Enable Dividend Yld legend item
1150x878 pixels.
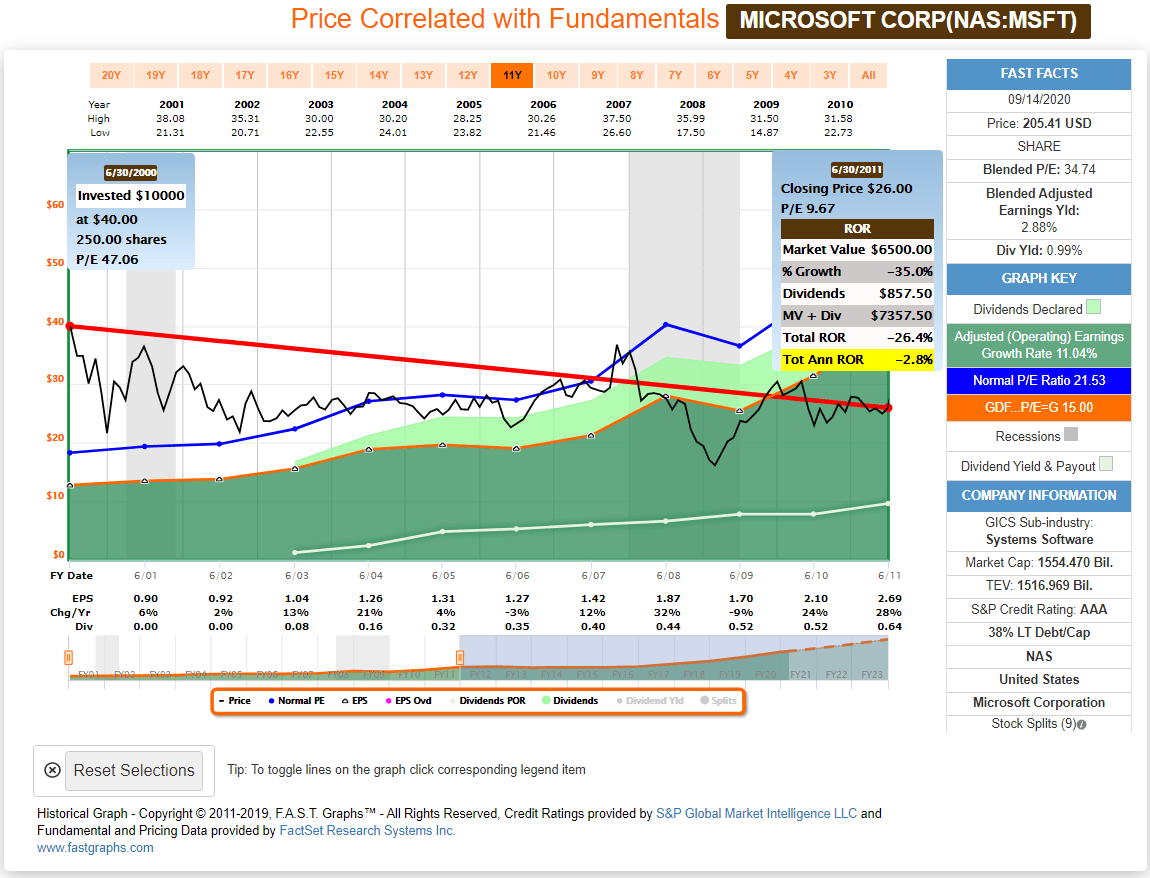tap(650, 700)
